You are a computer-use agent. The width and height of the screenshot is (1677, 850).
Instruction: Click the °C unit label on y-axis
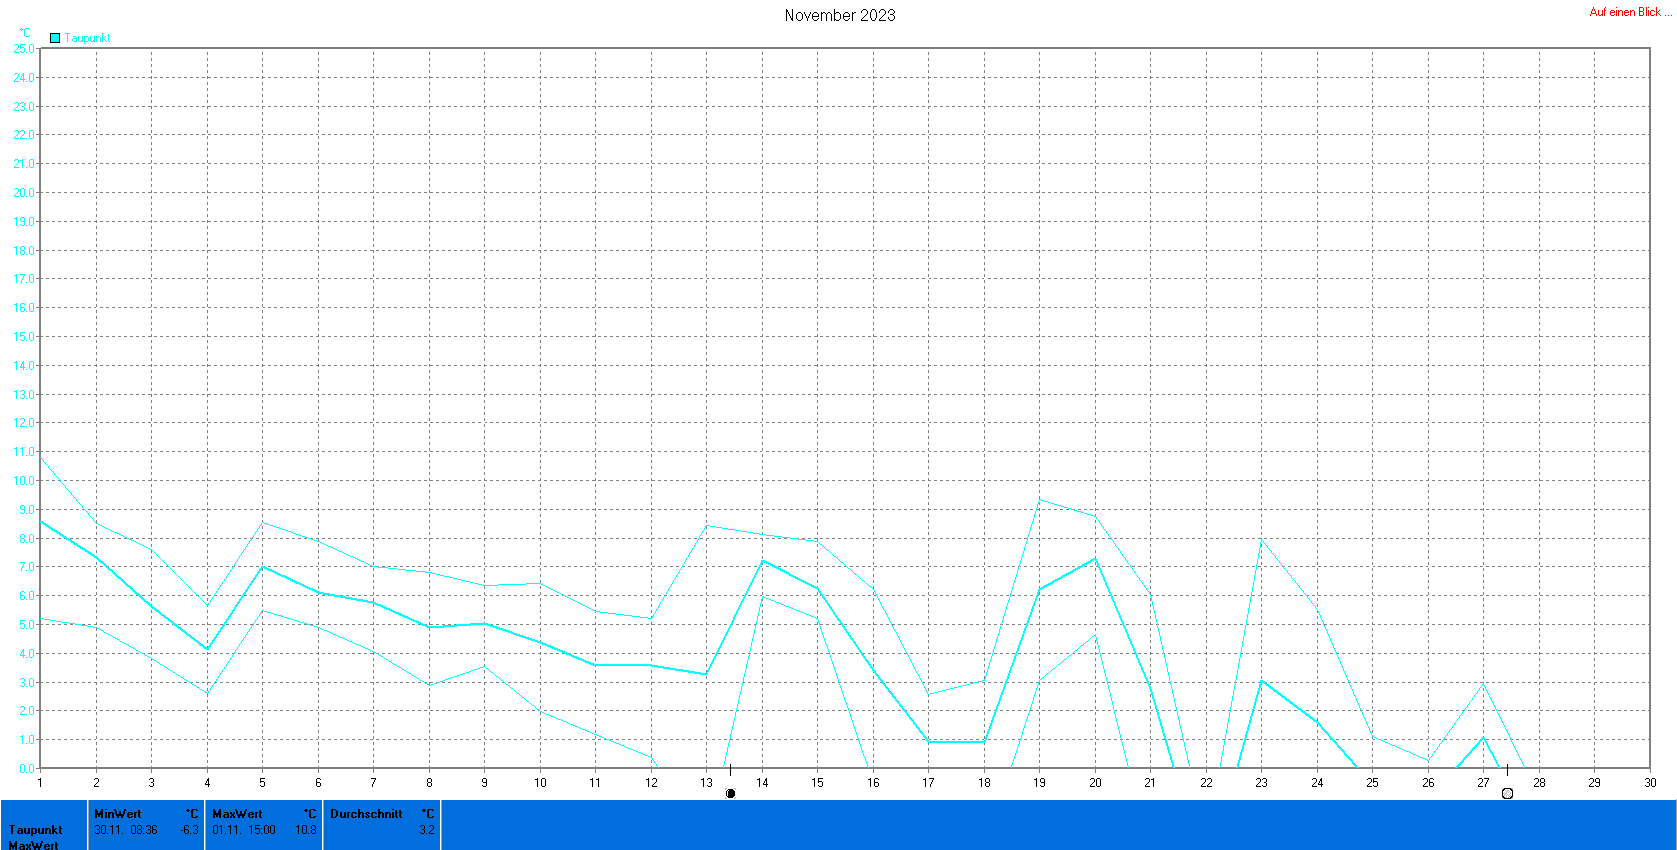(x=25, y=33)
